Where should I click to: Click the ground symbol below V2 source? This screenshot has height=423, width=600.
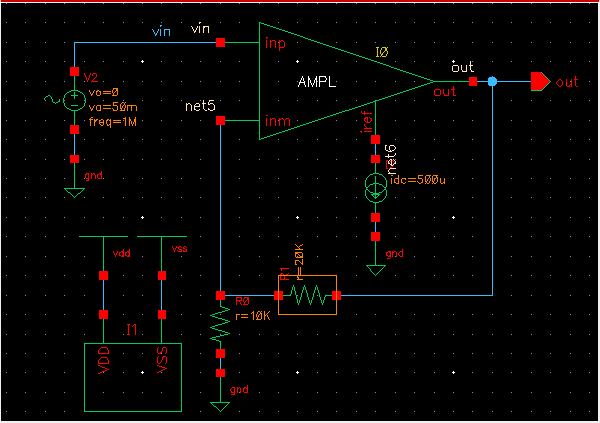point(74,191)
